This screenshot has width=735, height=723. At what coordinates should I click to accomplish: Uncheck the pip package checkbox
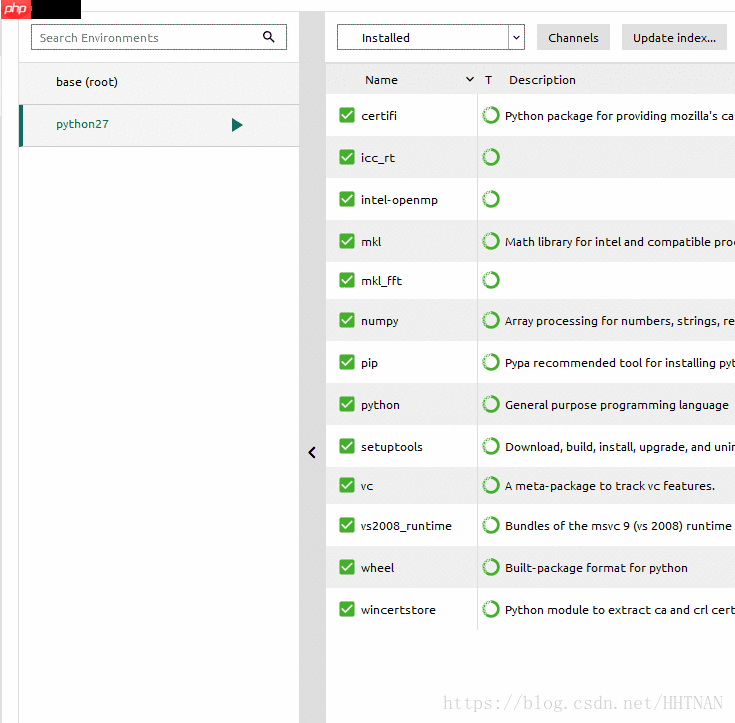tap(347, 363)
